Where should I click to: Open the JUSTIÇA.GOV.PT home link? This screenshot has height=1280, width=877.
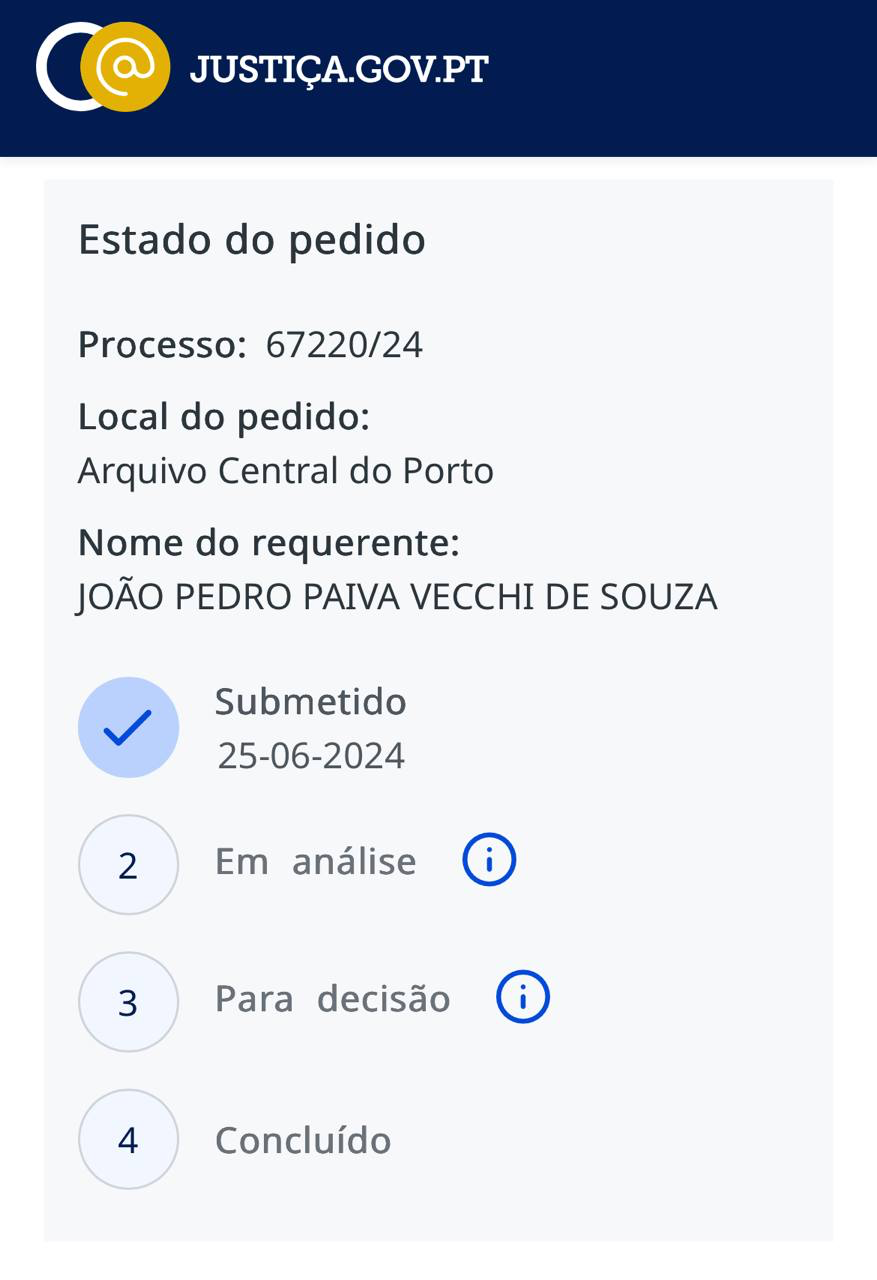tap(339, 70)
